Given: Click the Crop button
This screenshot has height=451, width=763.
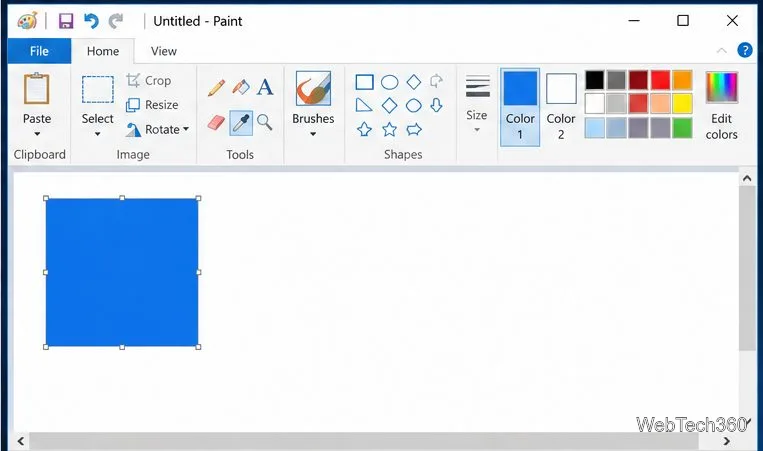Looking at the screenshot, I should pos(149,80).
